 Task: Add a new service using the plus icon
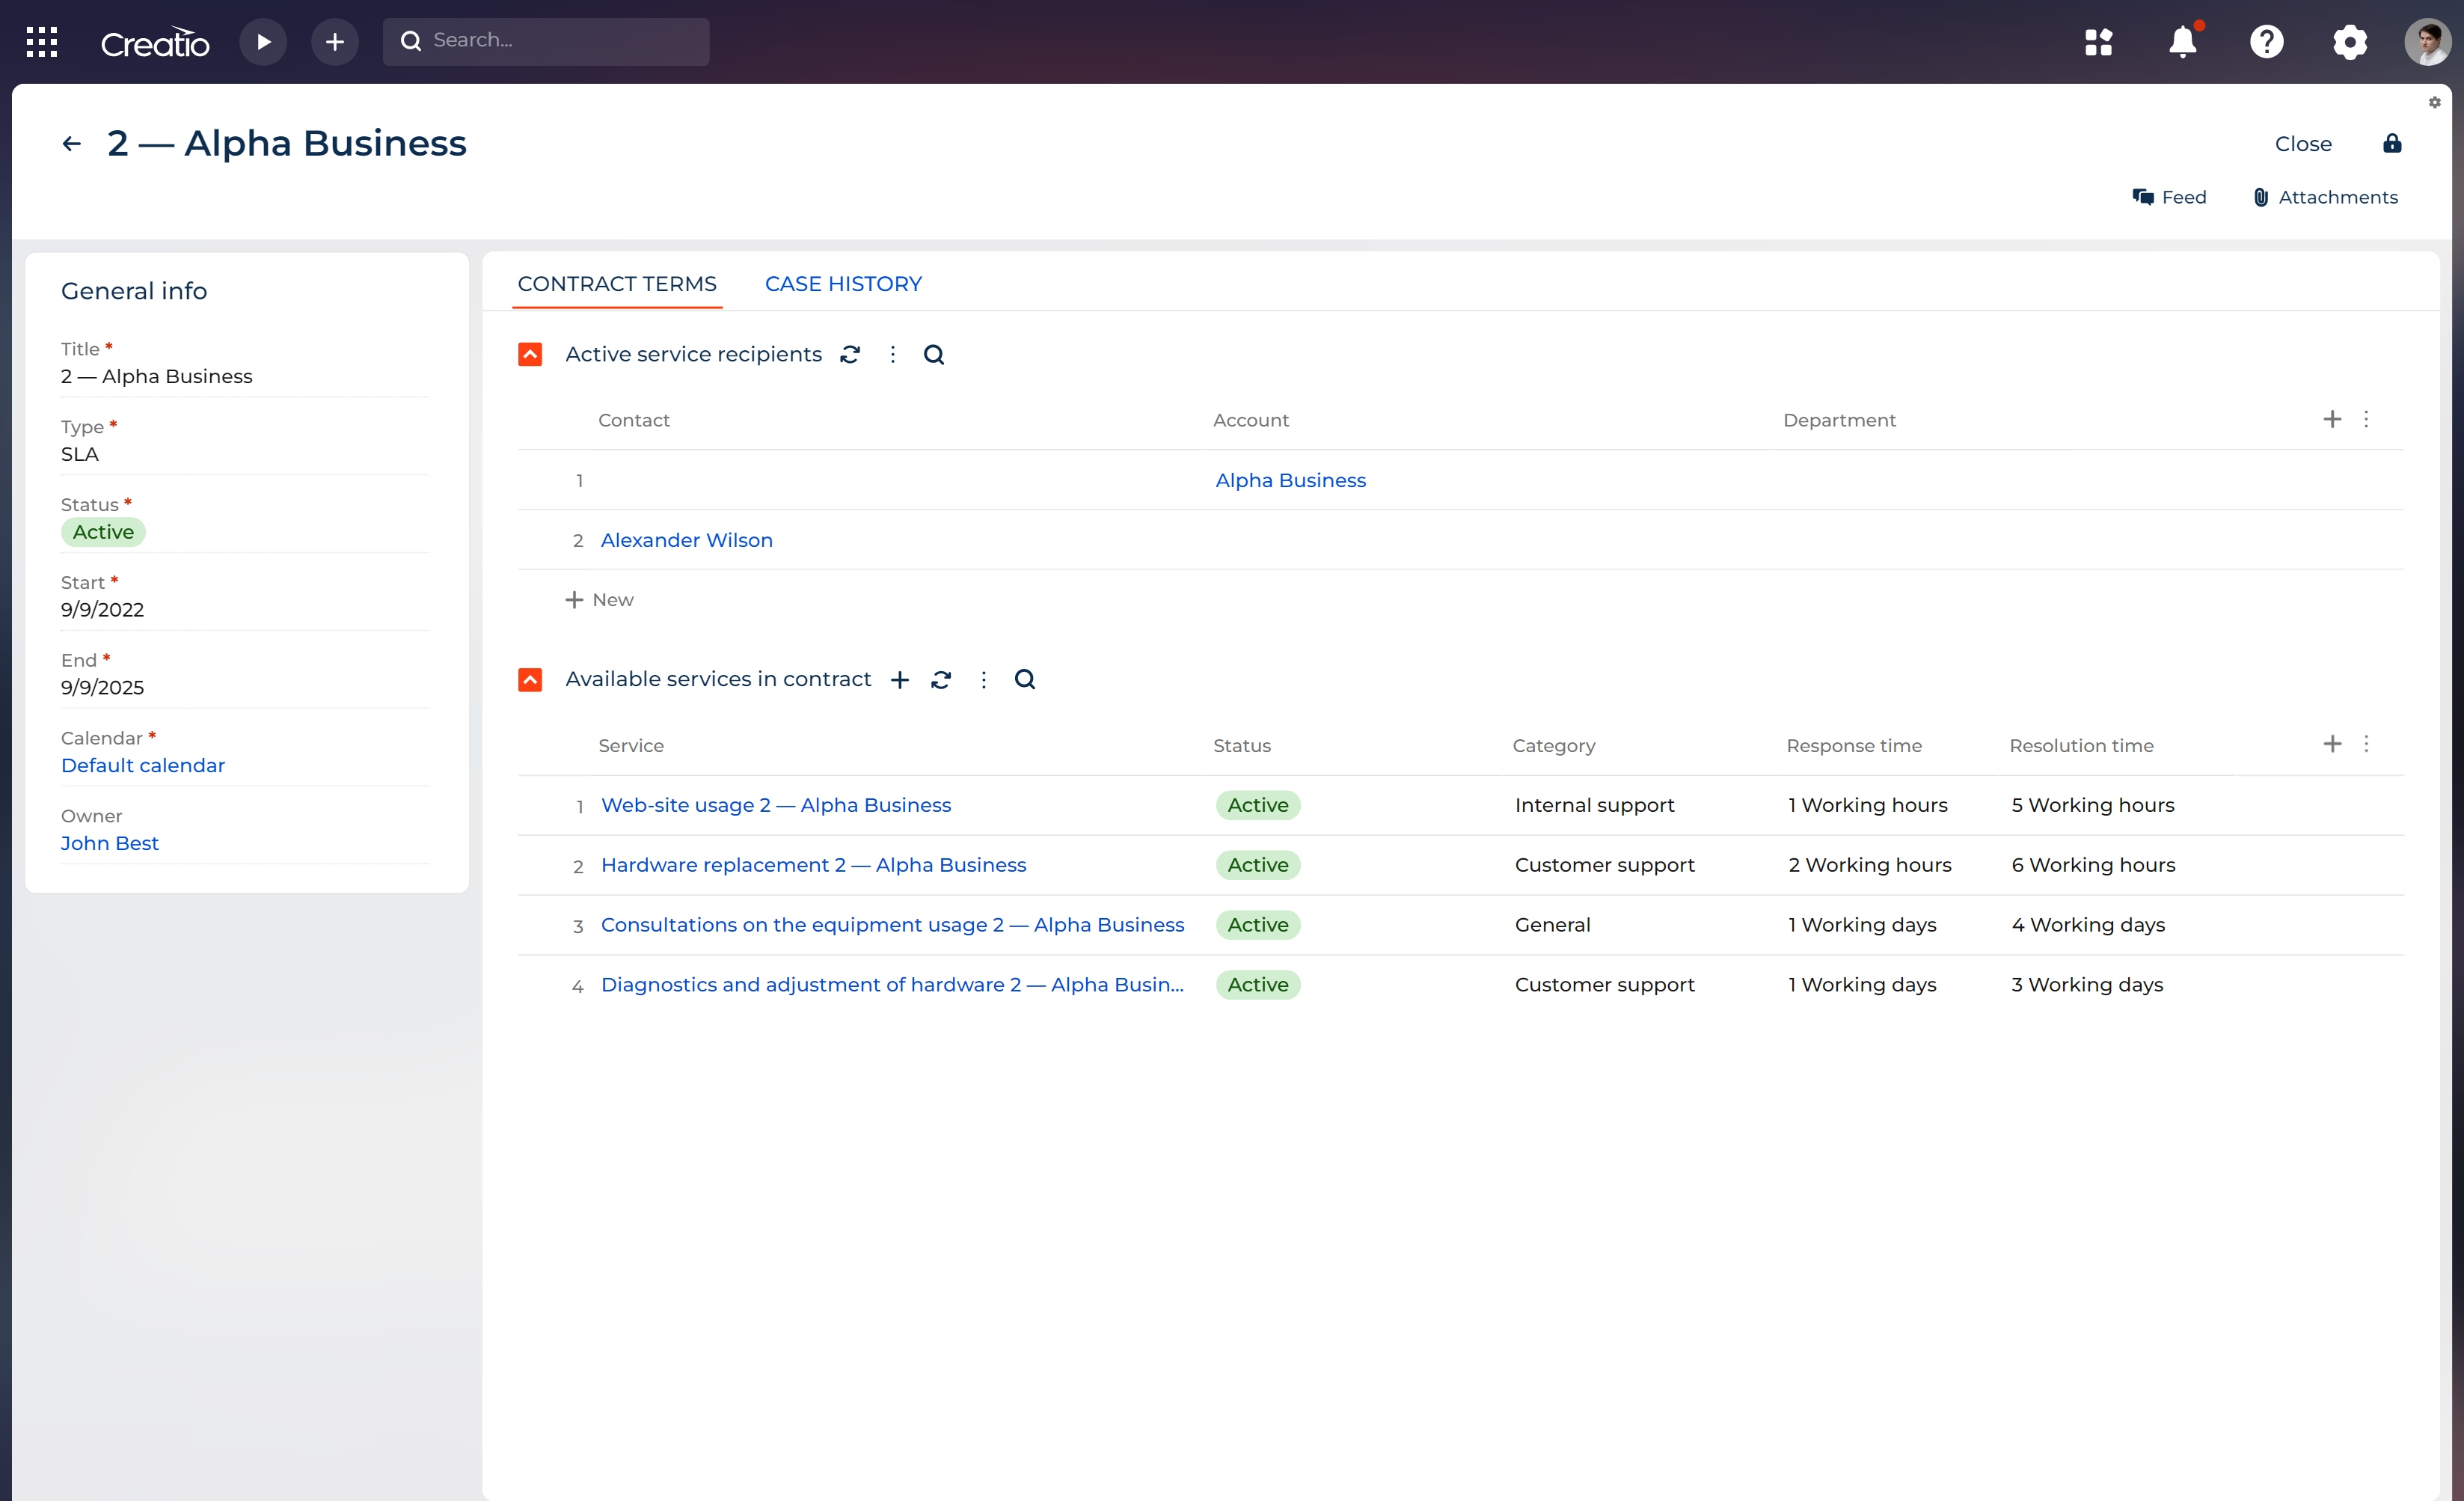[899, 679]
